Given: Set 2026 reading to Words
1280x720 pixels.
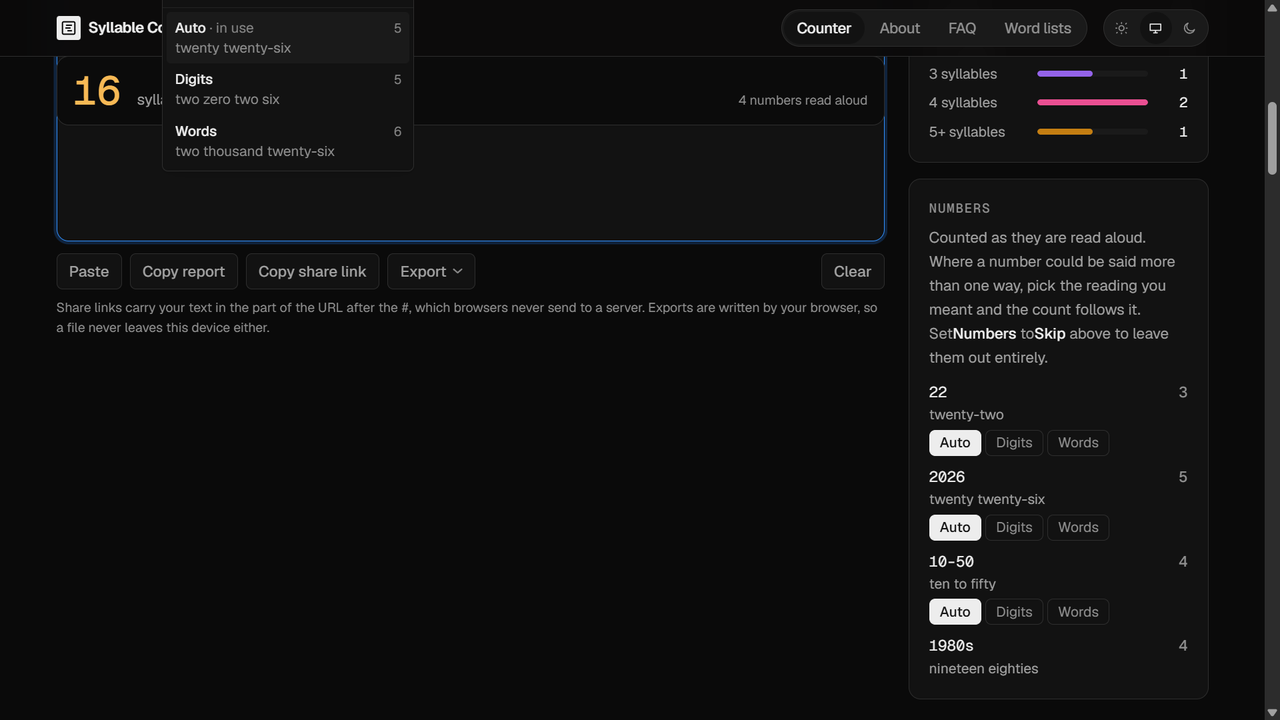Looking at the screenshot, I should point(1078,527).
